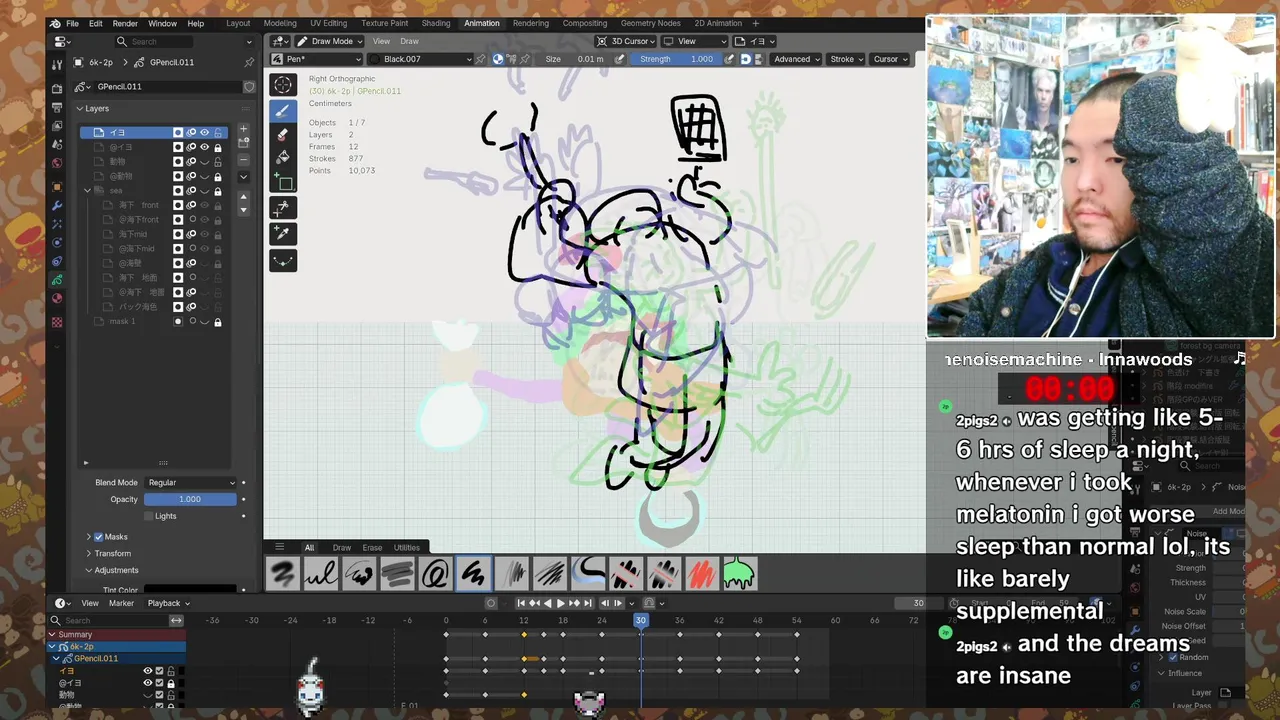This screenshot has width=1280, height=720.
Task: Select the Erase tool
Action: 283,135
